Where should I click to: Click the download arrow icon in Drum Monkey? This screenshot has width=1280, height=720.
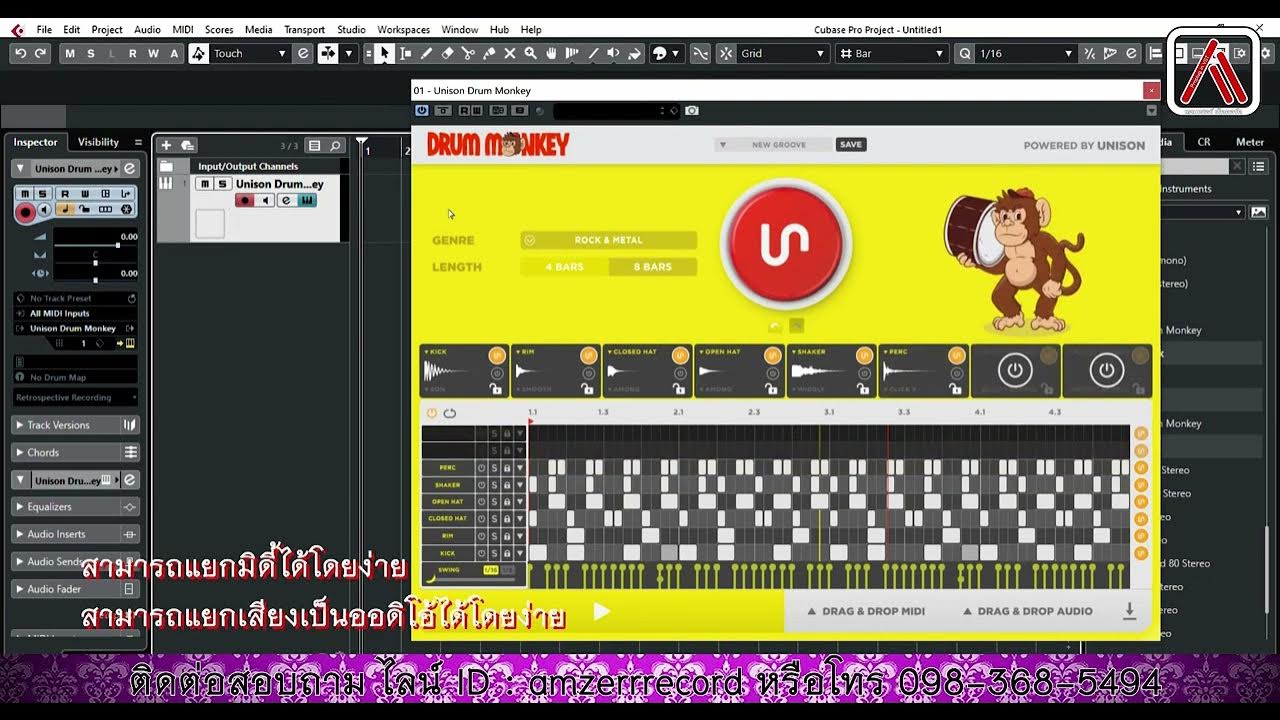tap(1129, 611)
